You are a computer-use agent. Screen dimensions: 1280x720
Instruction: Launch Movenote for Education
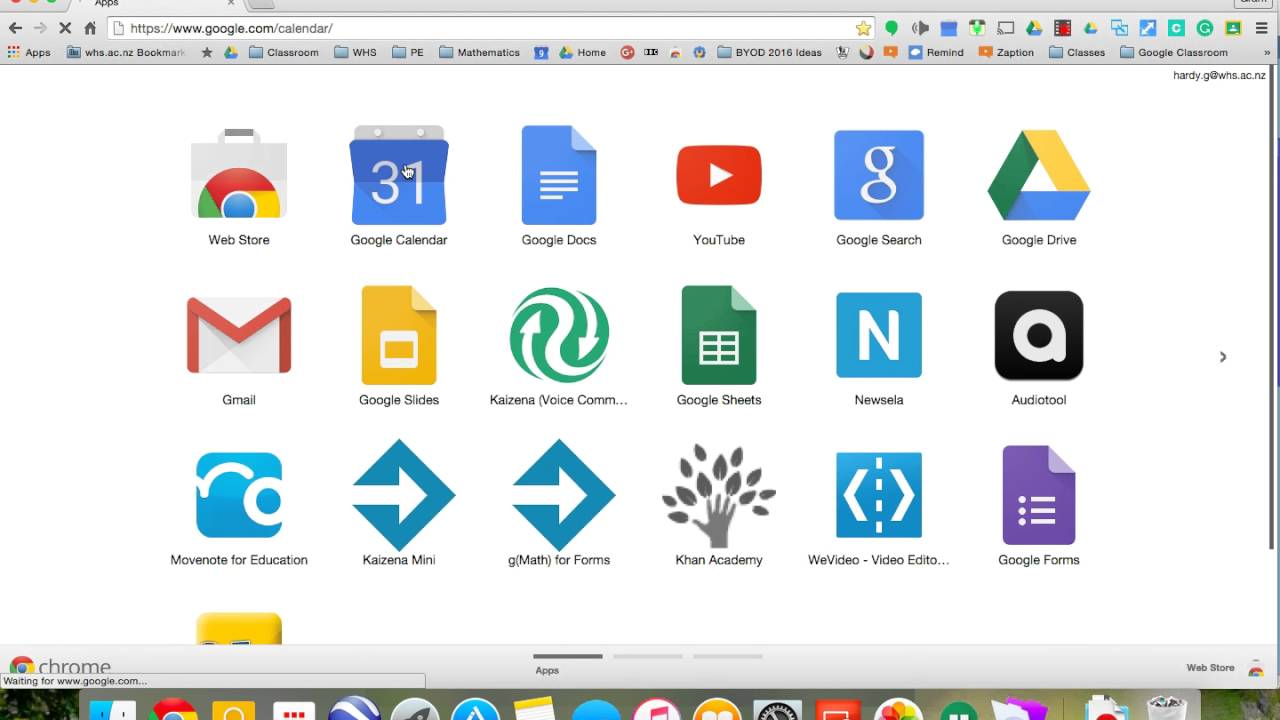pyautogui.click(x=239, y=507)
